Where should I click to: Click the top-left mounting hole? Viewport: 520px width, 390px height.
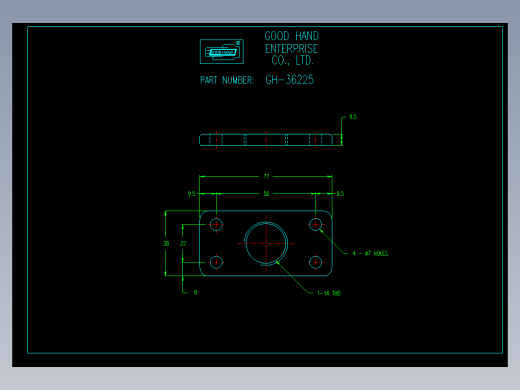tap(216, 225)
